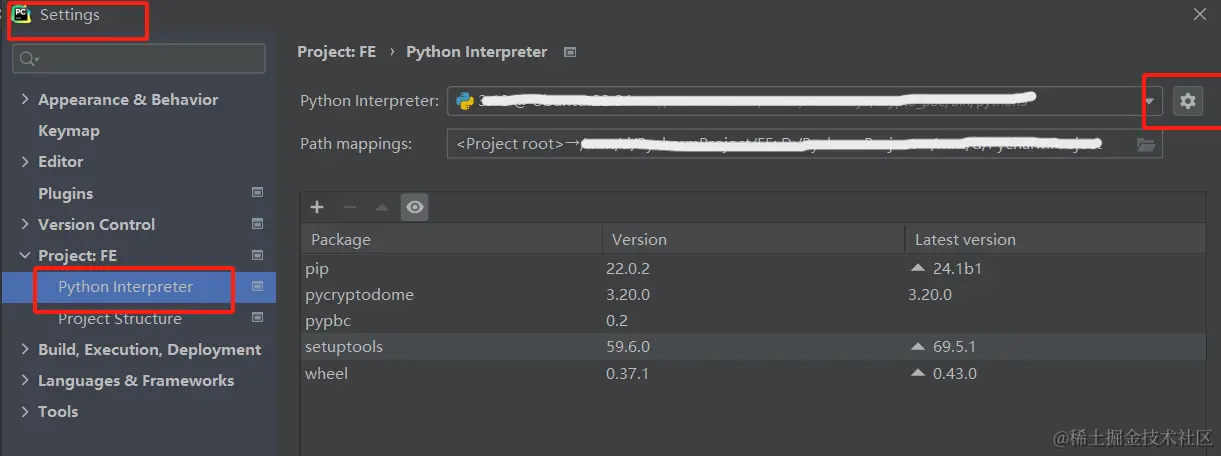This screenshot has width=1221, height=456.
Task: Collapse the Project: FE section
Action: click(25, 256)
